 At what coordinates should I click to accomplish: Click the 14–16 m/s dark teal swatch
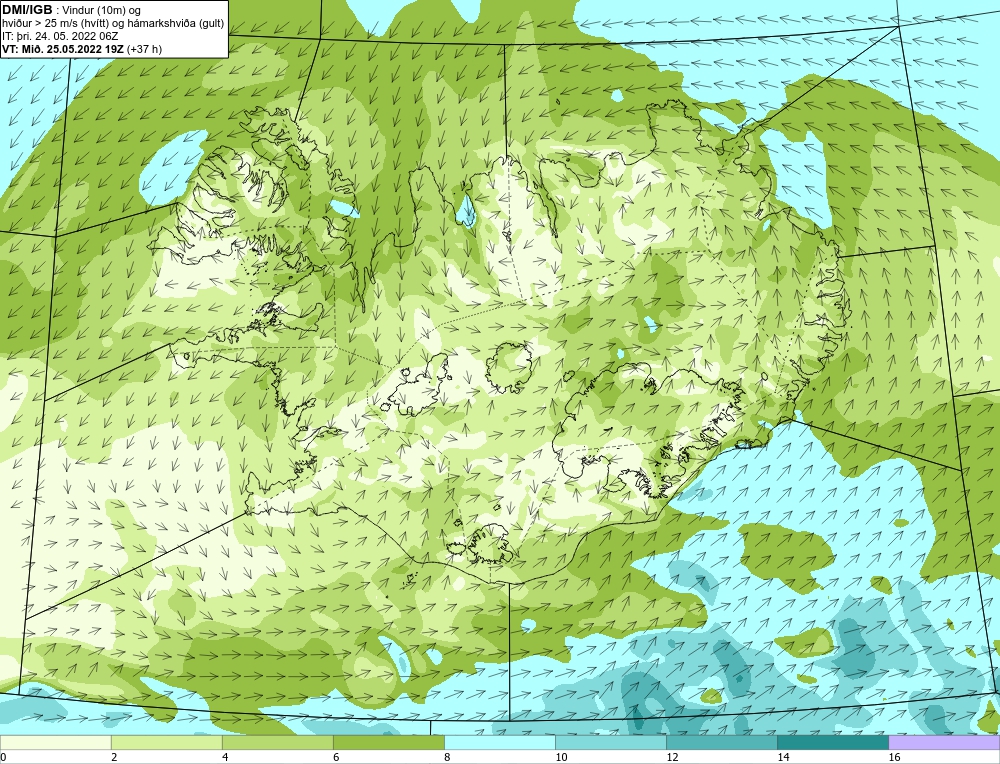coord(832,742)
